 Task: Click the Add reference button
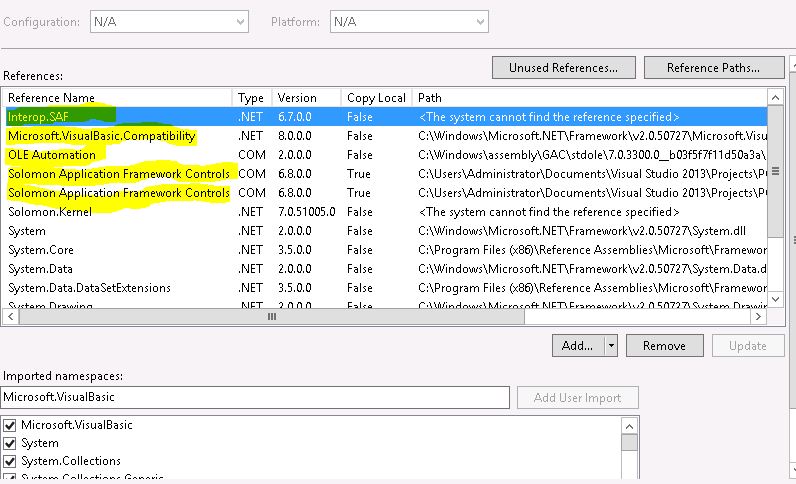click(x=578, y=346)
